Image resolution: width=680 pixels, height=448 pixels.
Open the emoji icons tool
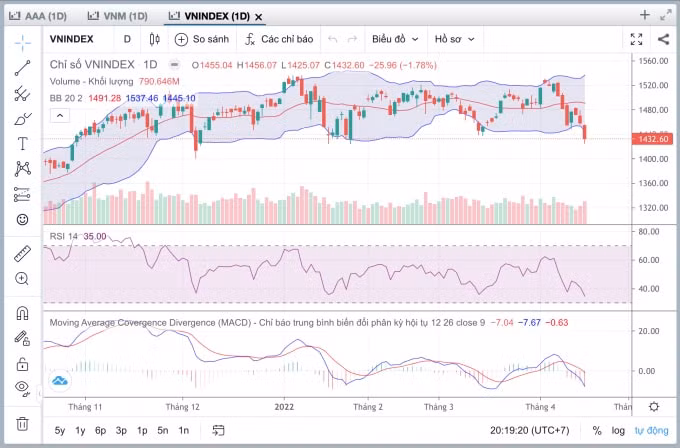(x=23, y=219)
